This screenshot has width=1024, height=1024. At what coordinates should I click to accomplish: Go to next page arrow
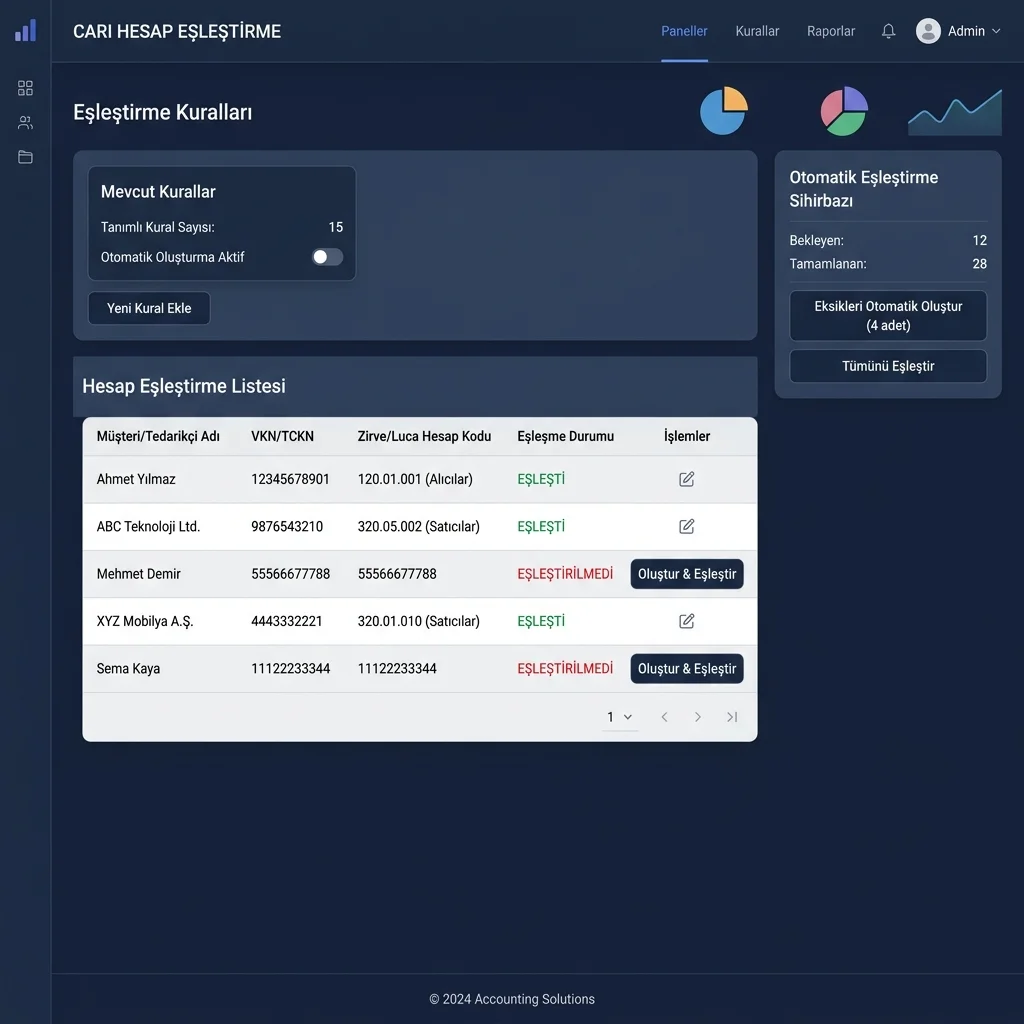[697, 717]
